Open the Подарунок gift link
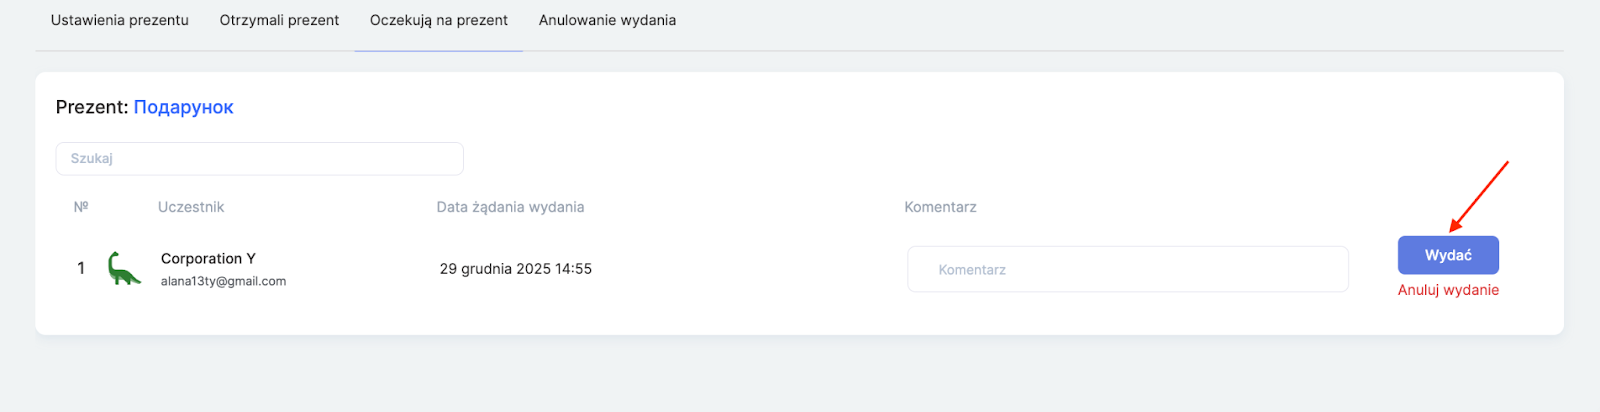 coord(183,107)
